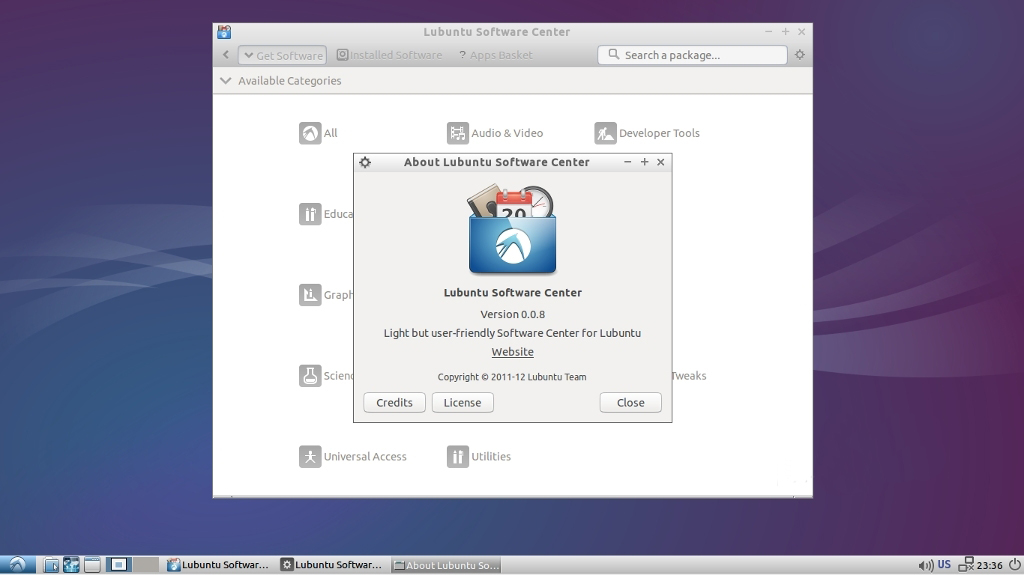Click the Universal Access label

point(365,457)
